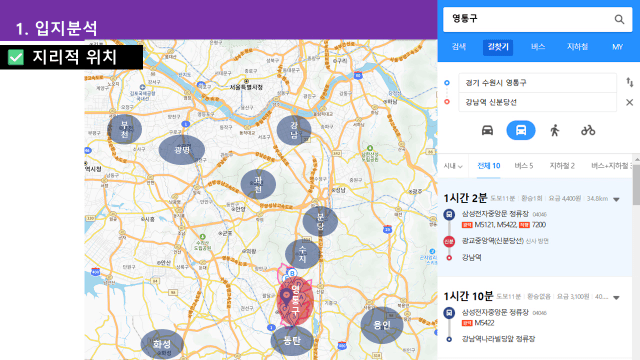Expand the 1시간 10분 route details
The image size is (640, 360).
pos(616,298)
